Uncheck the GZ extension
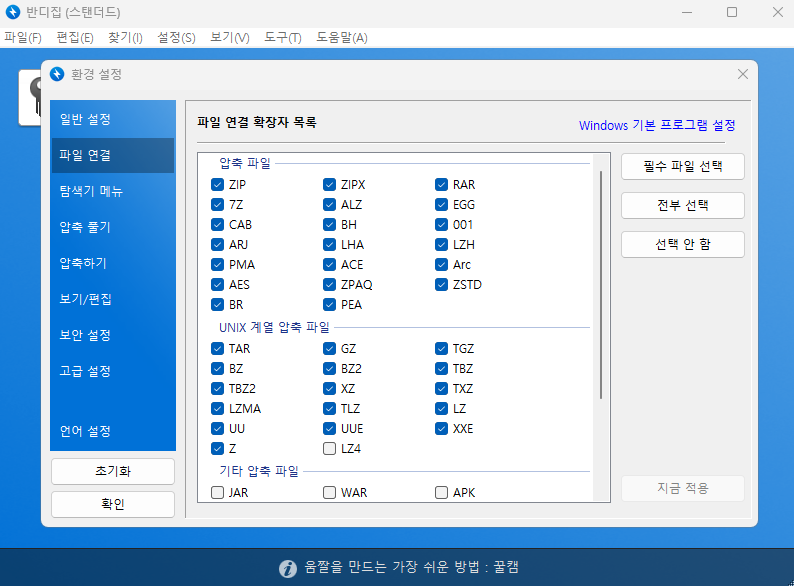 pos(329,348)
